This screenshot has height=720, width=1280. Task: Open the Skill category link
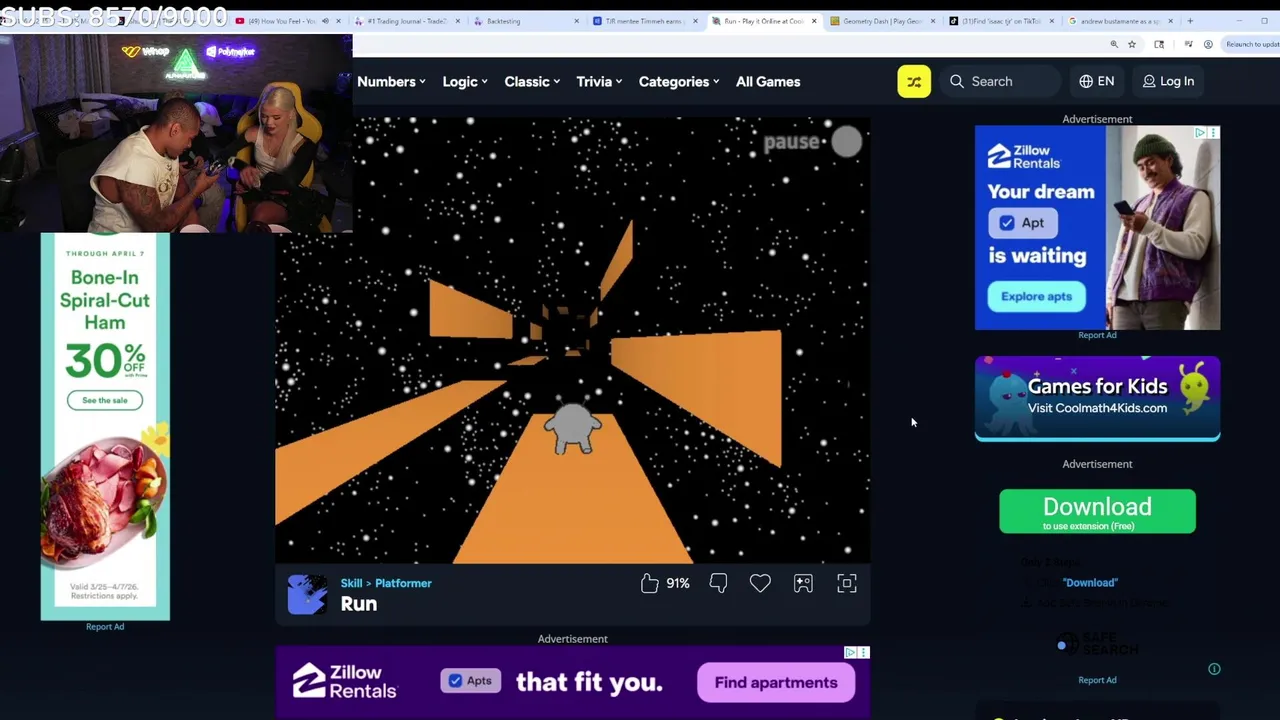[351, 583]
